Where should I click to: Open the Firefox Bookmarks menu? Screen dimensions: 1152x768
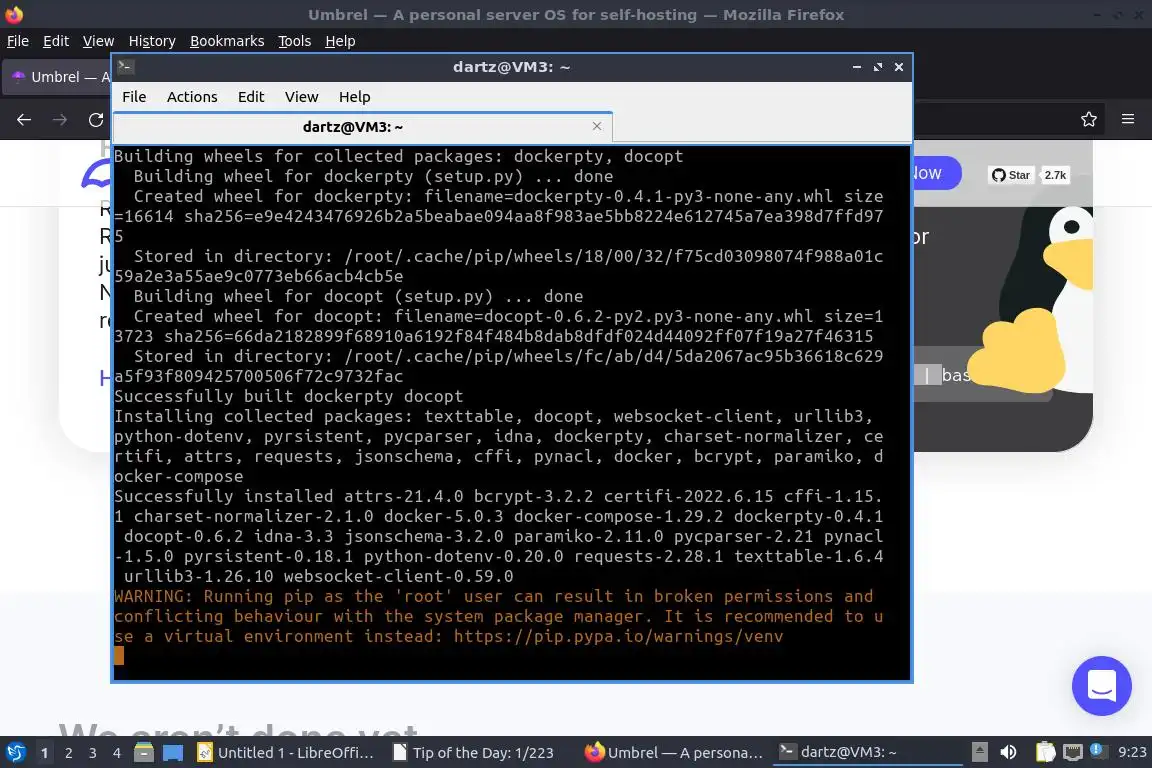pyautogui.click(x=227, y=41)
